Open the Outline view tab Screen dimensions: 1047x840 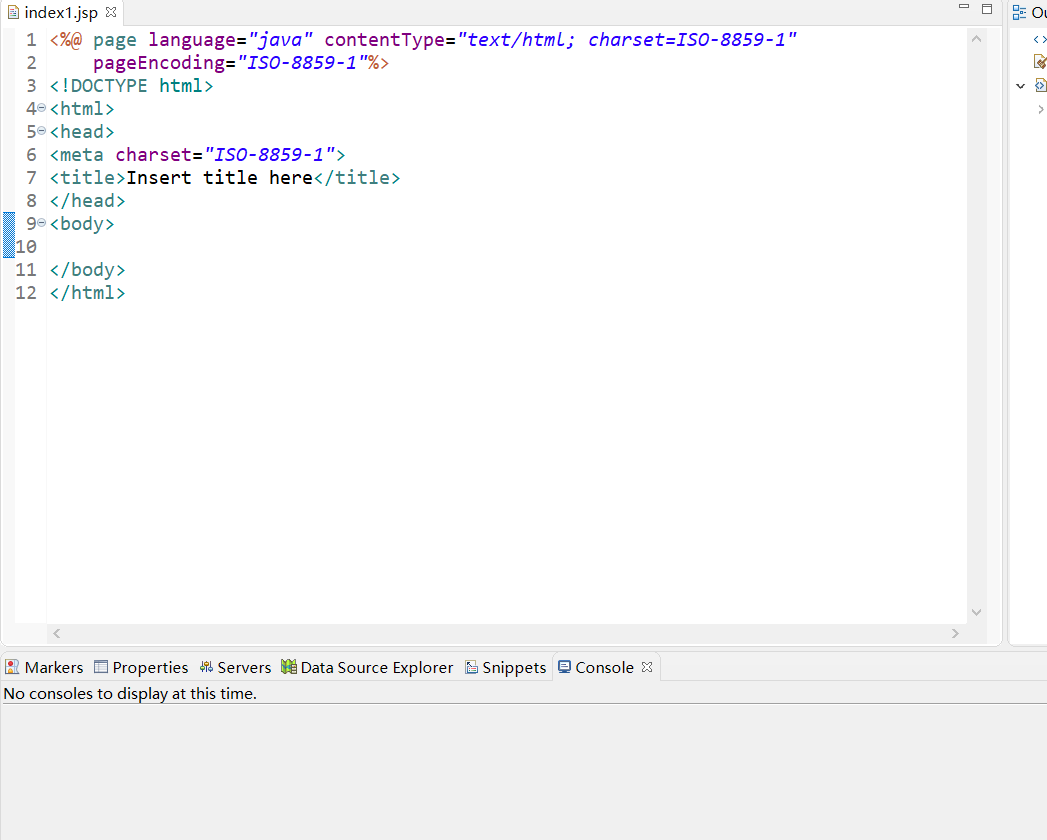(1030, 13)
